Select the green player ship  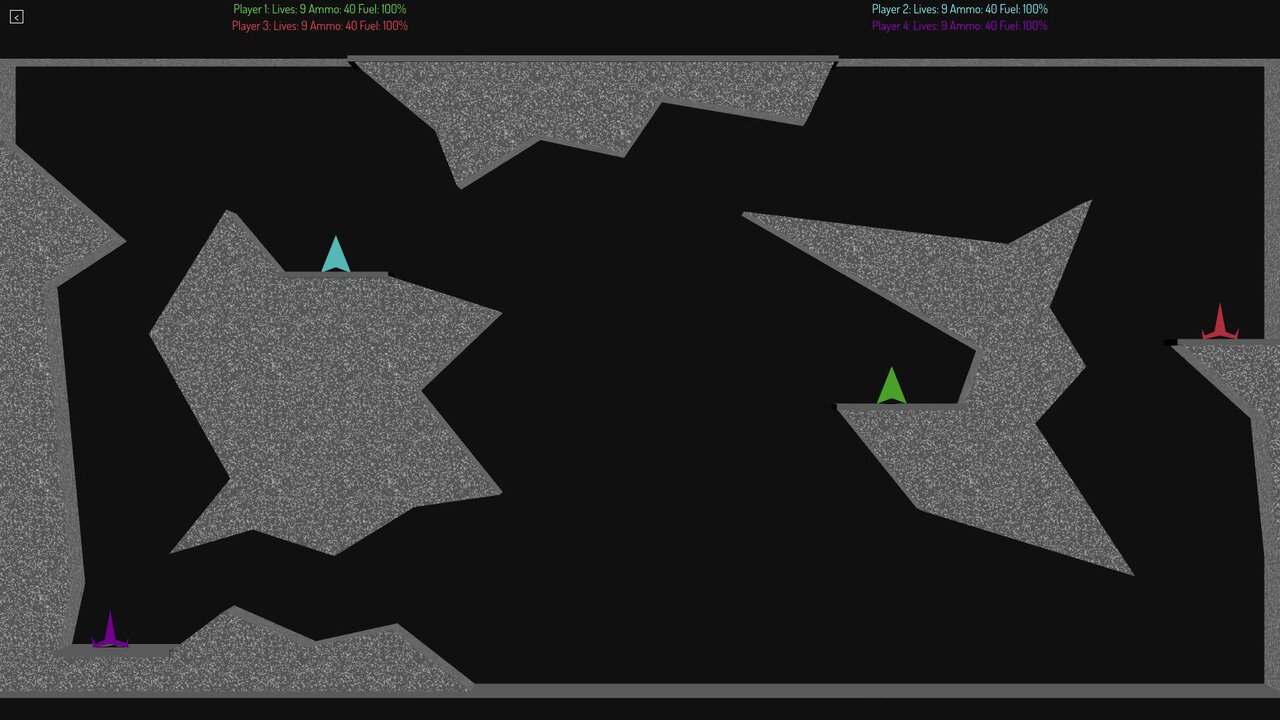click(x=891, y=388)
